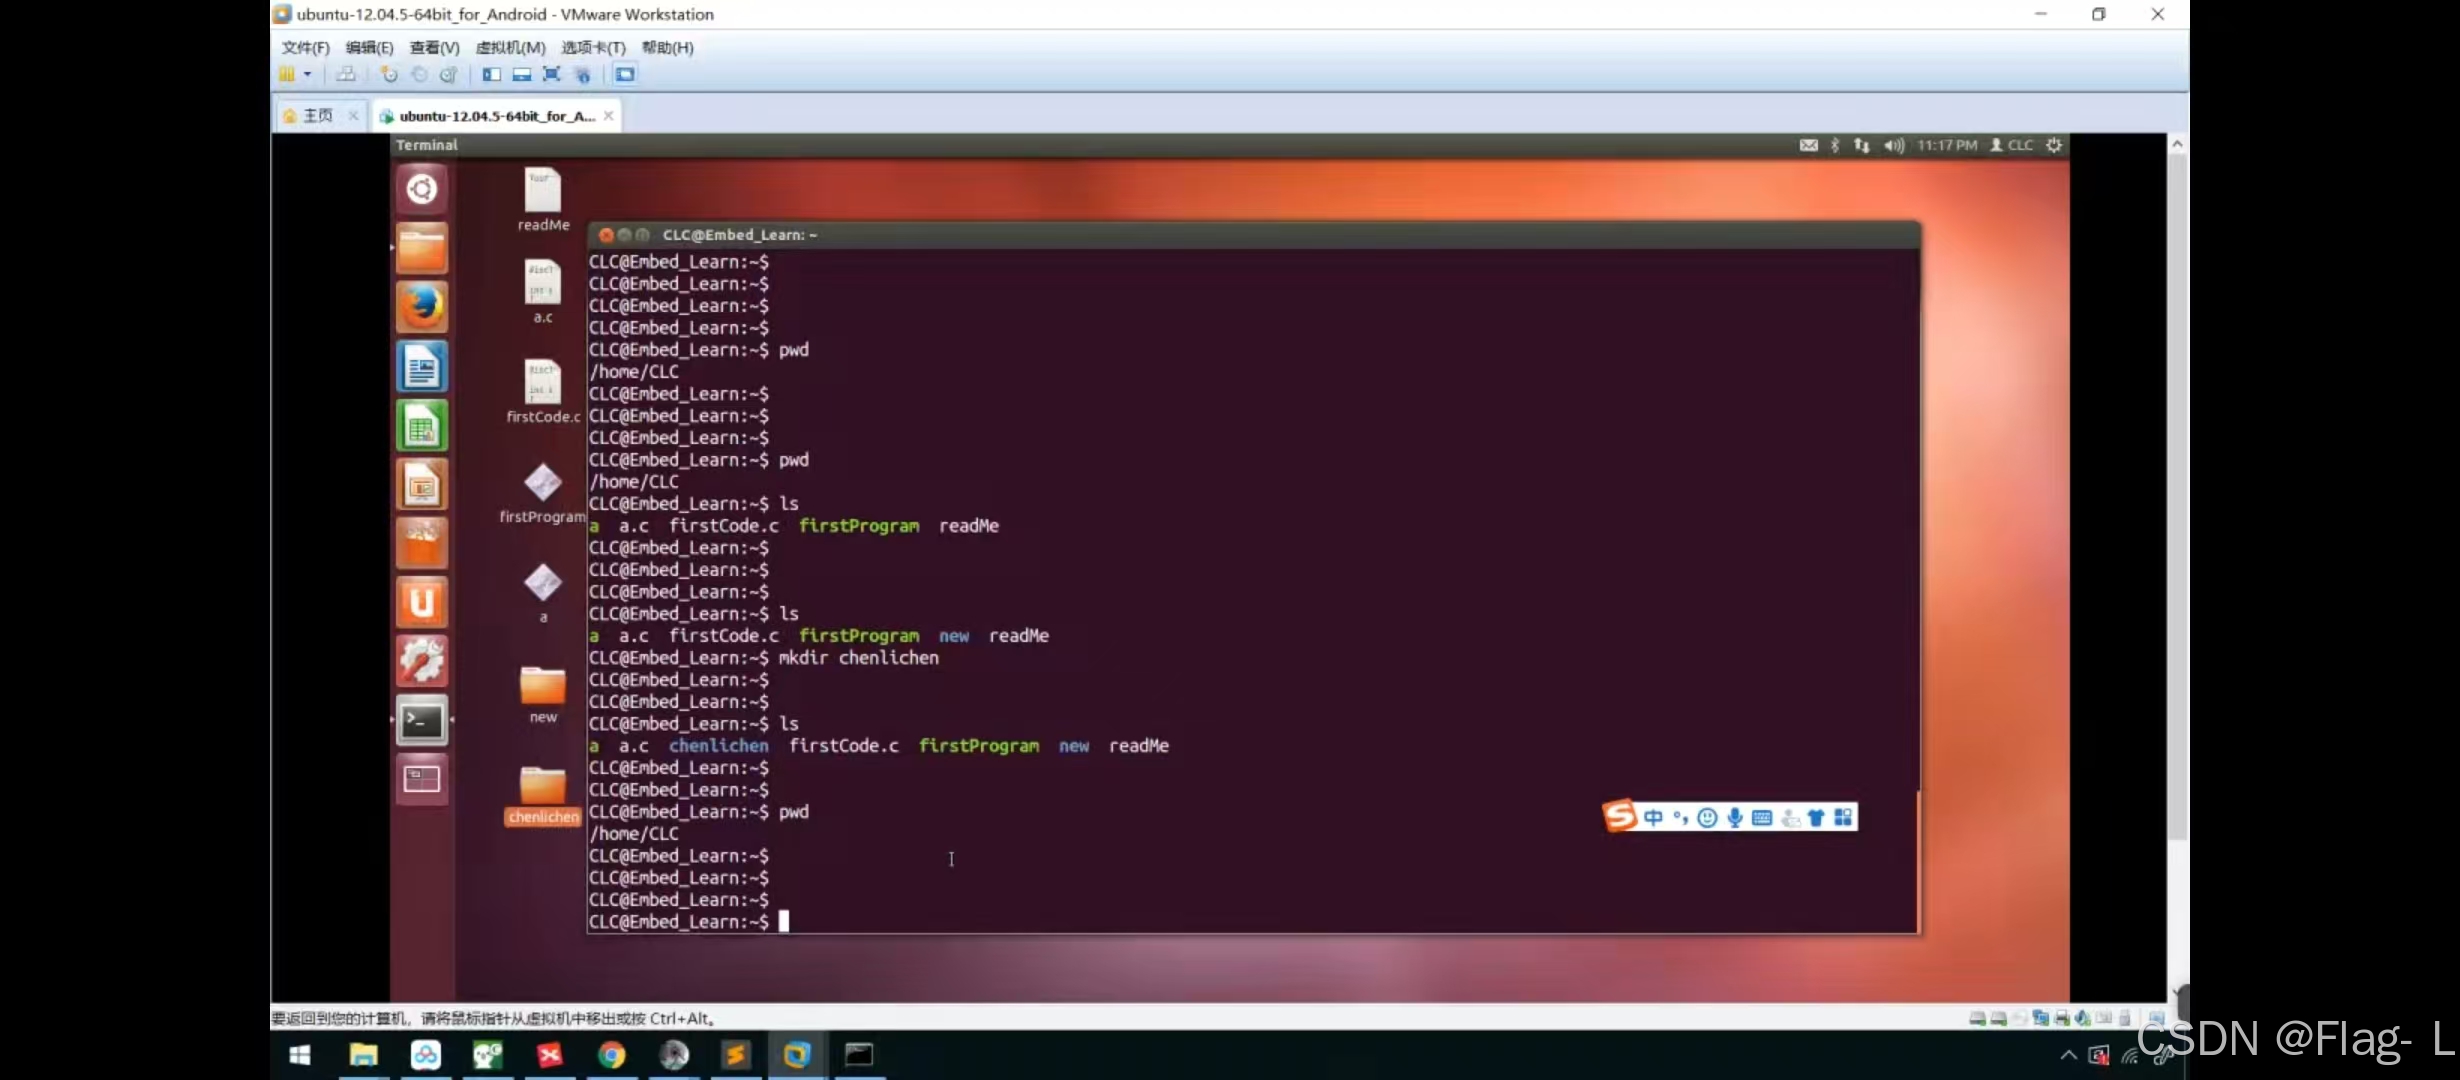Toggle Sogou Chinese/English input mode
Screen dimensions: 2460x1080
1653,818
